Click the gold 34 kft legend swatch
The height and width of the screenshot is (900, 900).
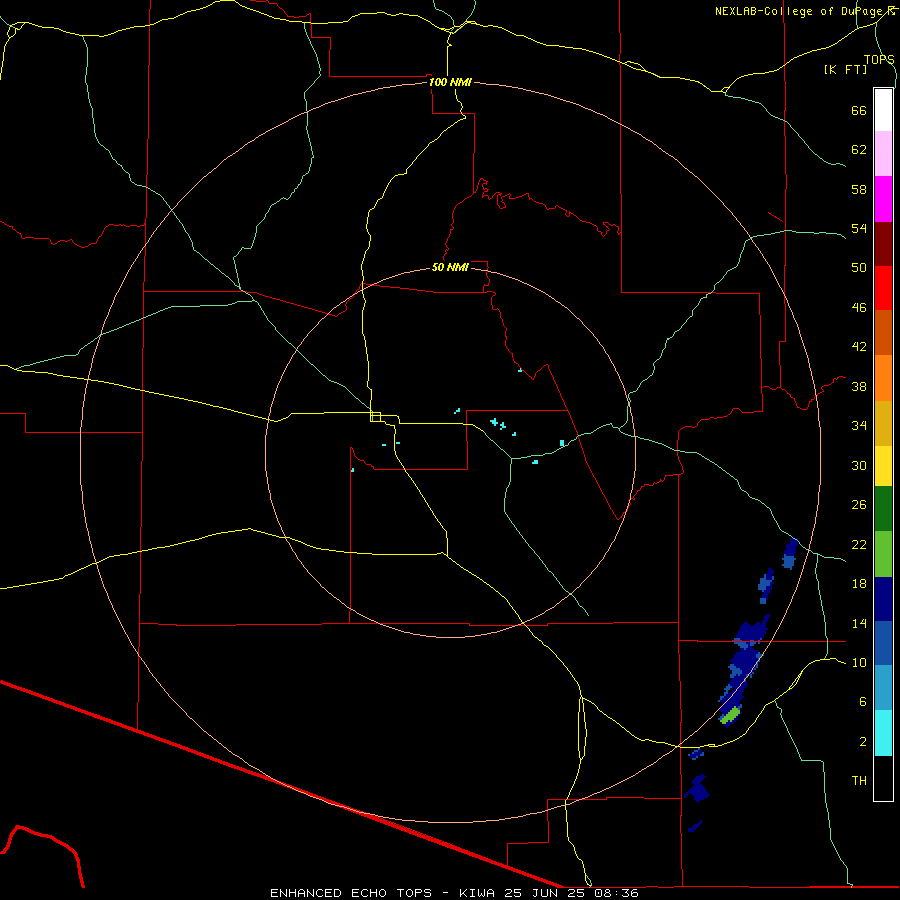point(883,422)
